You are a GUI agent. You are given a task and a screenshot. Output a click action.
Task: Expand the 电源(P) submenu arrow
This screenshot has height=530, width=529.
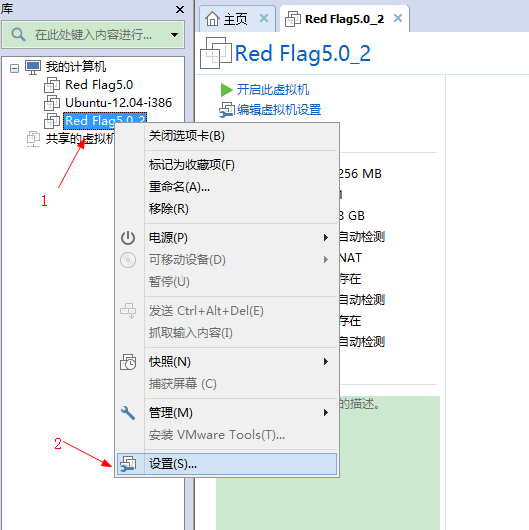(x=326, y=238)
